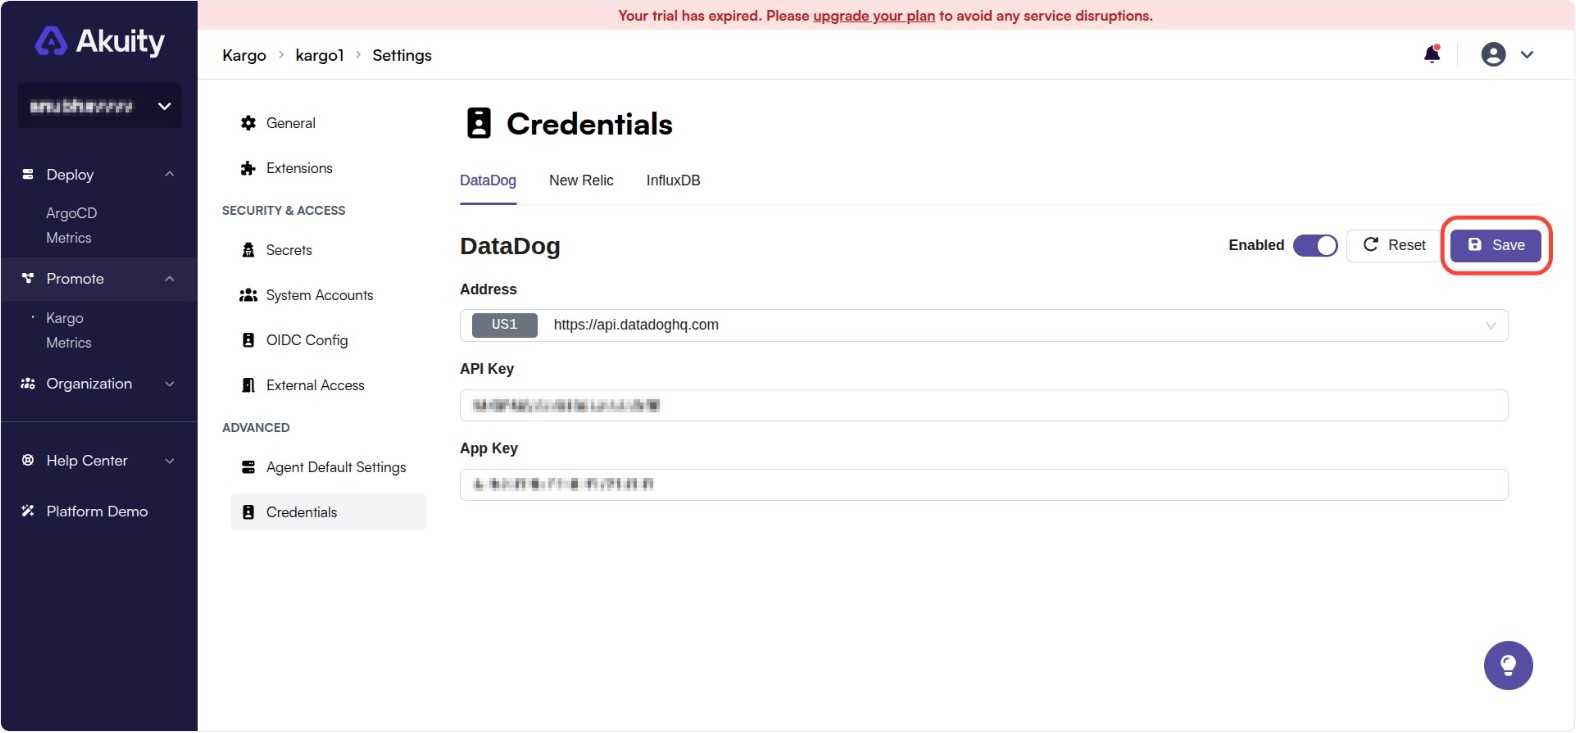This screenshot has width=1576, height=733.
Task: Toggle the DataDog Enabled switch
Action: pyautogui.click(x=1316, y=245)
